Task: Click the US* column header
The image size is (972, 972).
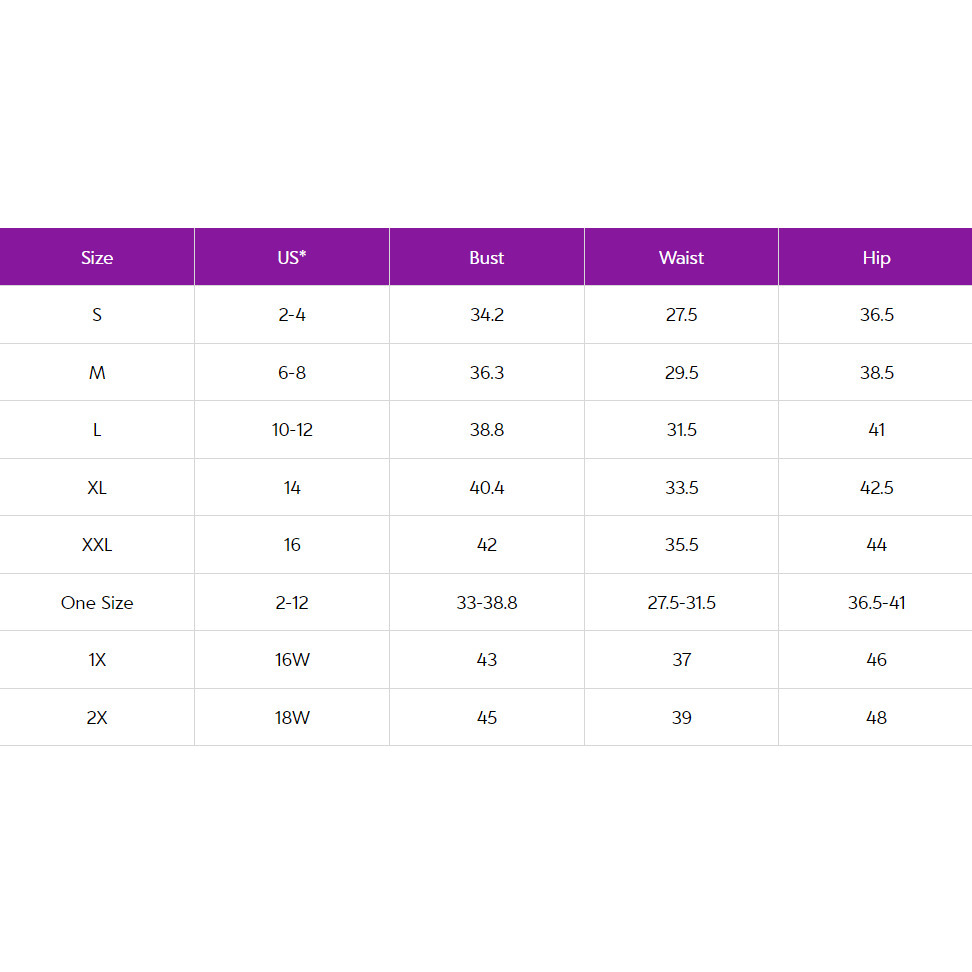Action: click(292, 257)
